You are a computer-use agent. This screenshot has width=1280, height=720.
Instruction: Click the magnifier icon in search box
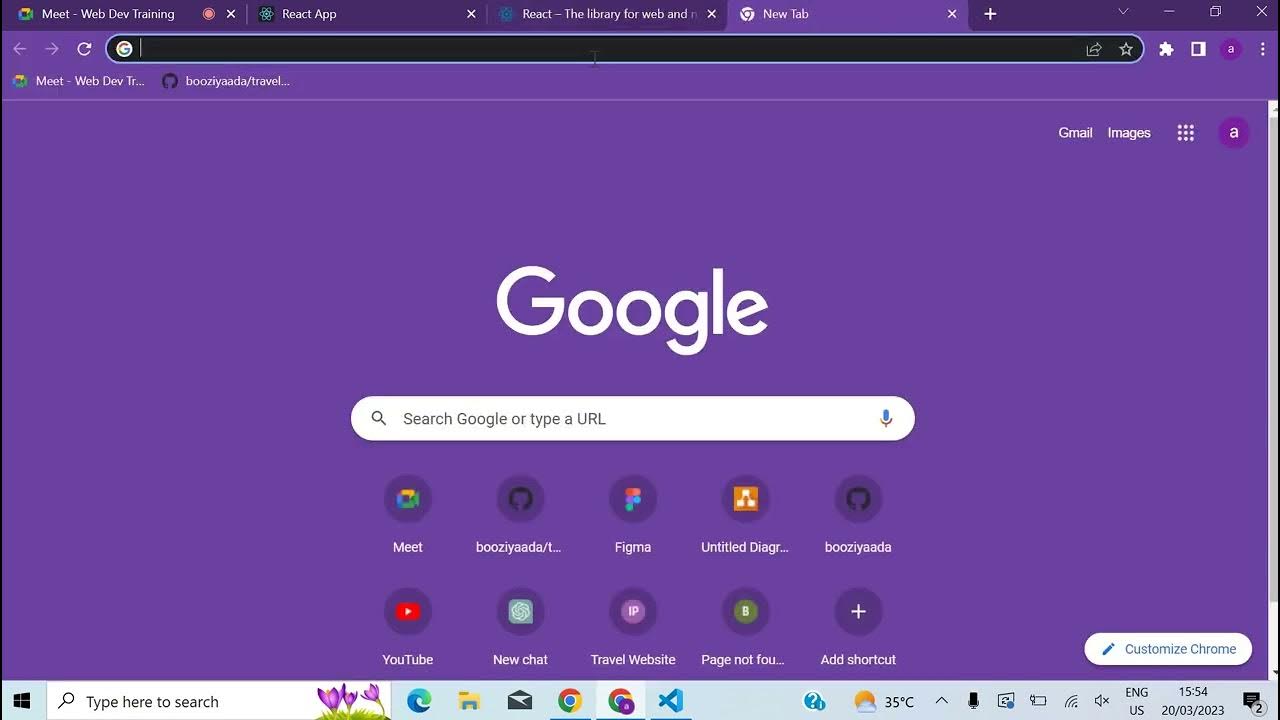pos(379,419)
